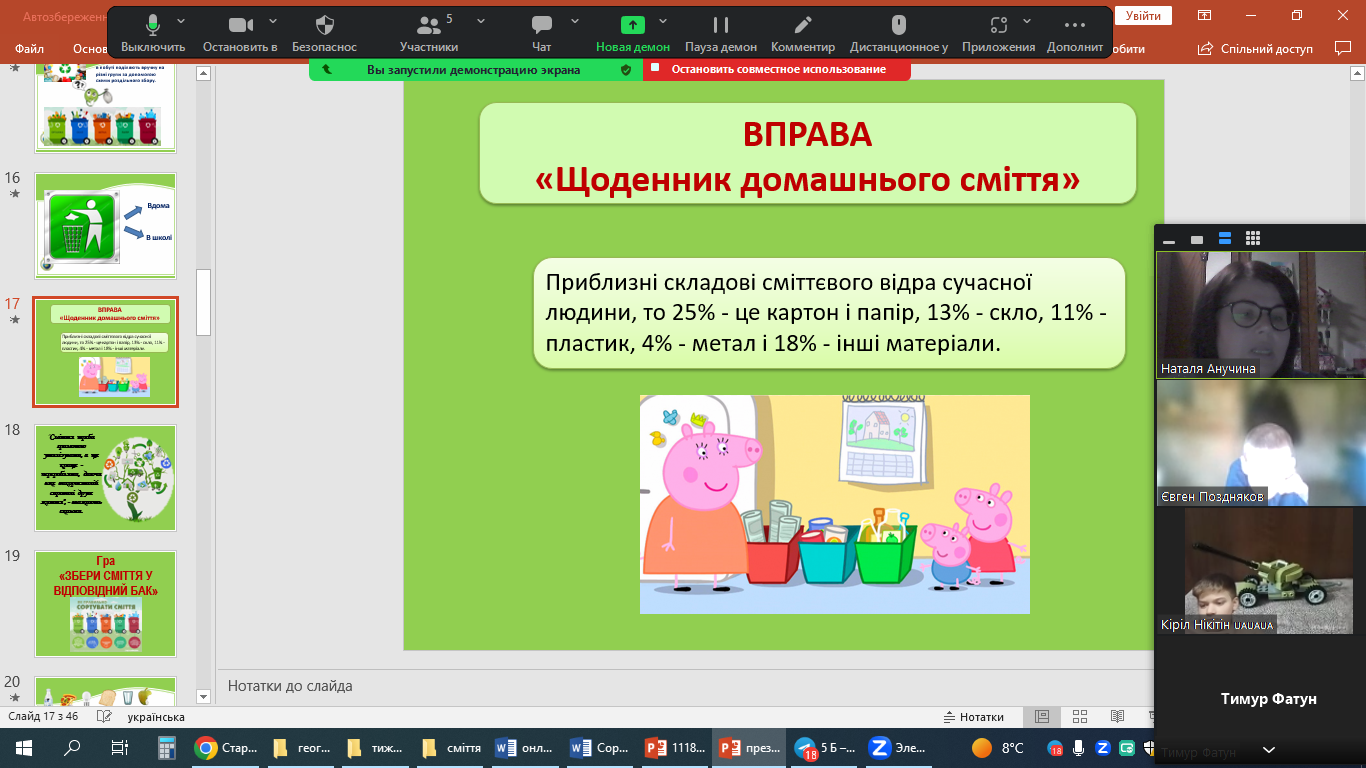
Task: Click Кіріл Нікітін video tile
Action: 1261,572
